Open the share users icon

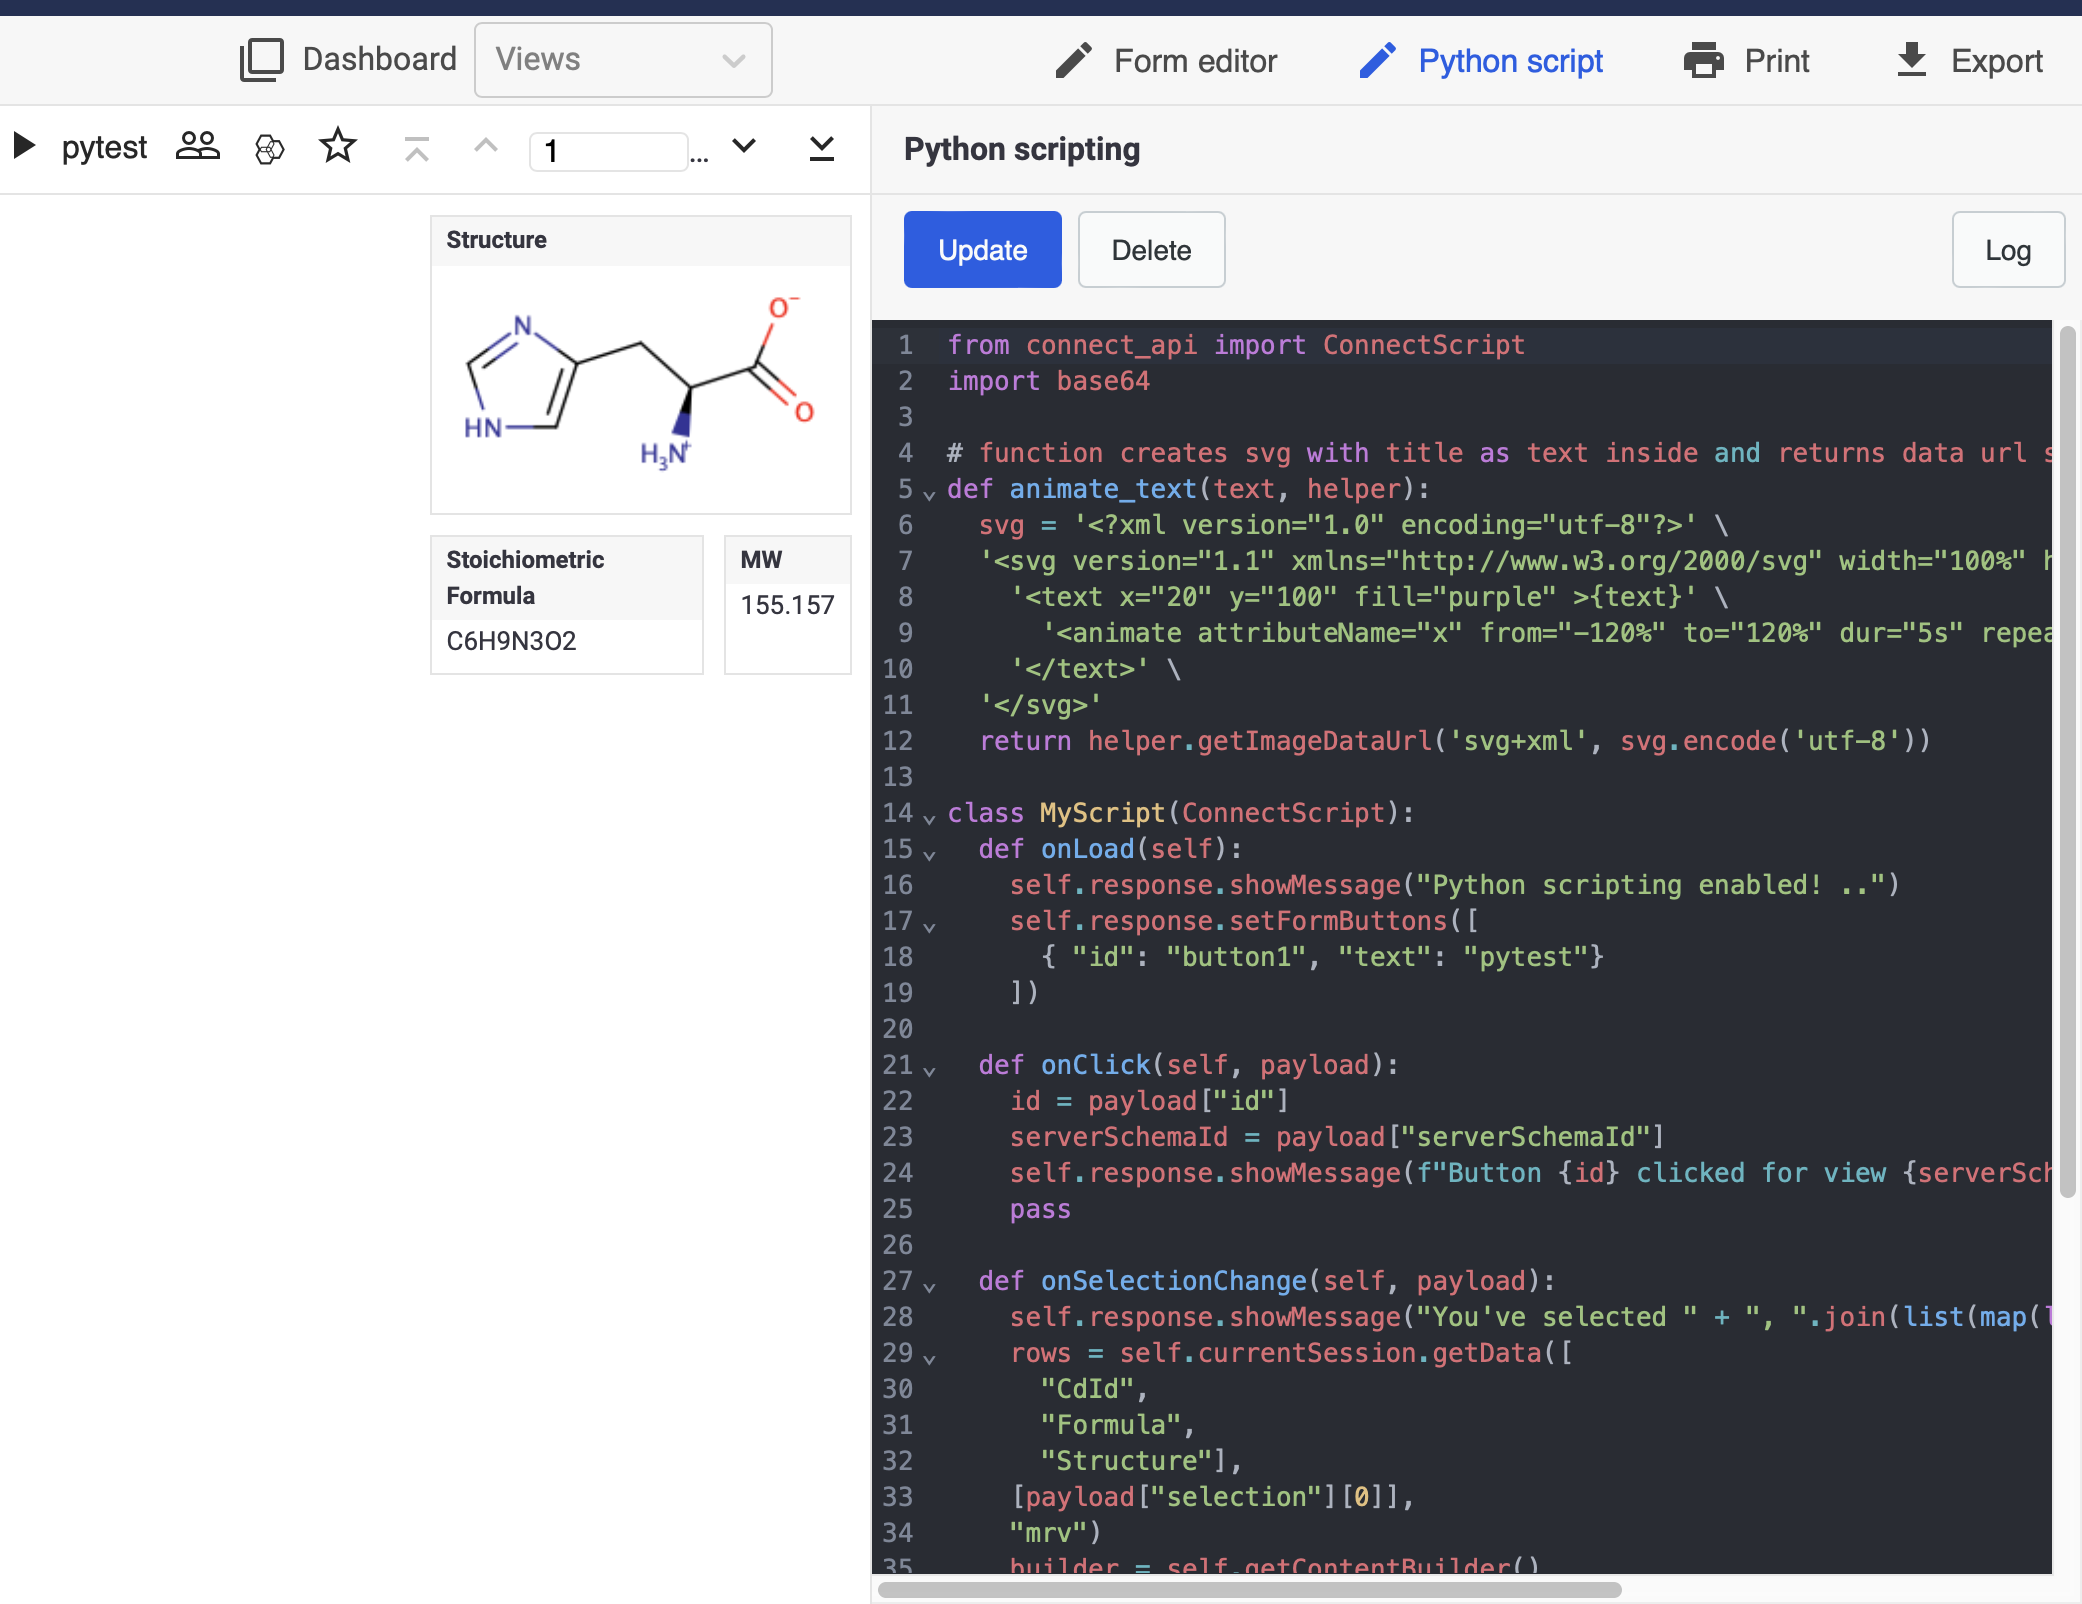point(197,147)
